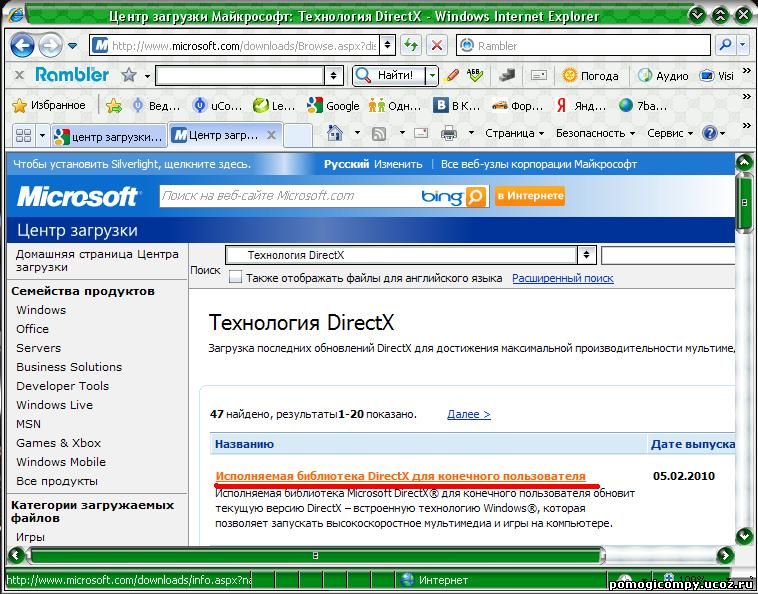The width and height of the screenshot is (758, 594).
Task: Sort results by Дате выпуска column header
Action: click(x=692, y=444)
